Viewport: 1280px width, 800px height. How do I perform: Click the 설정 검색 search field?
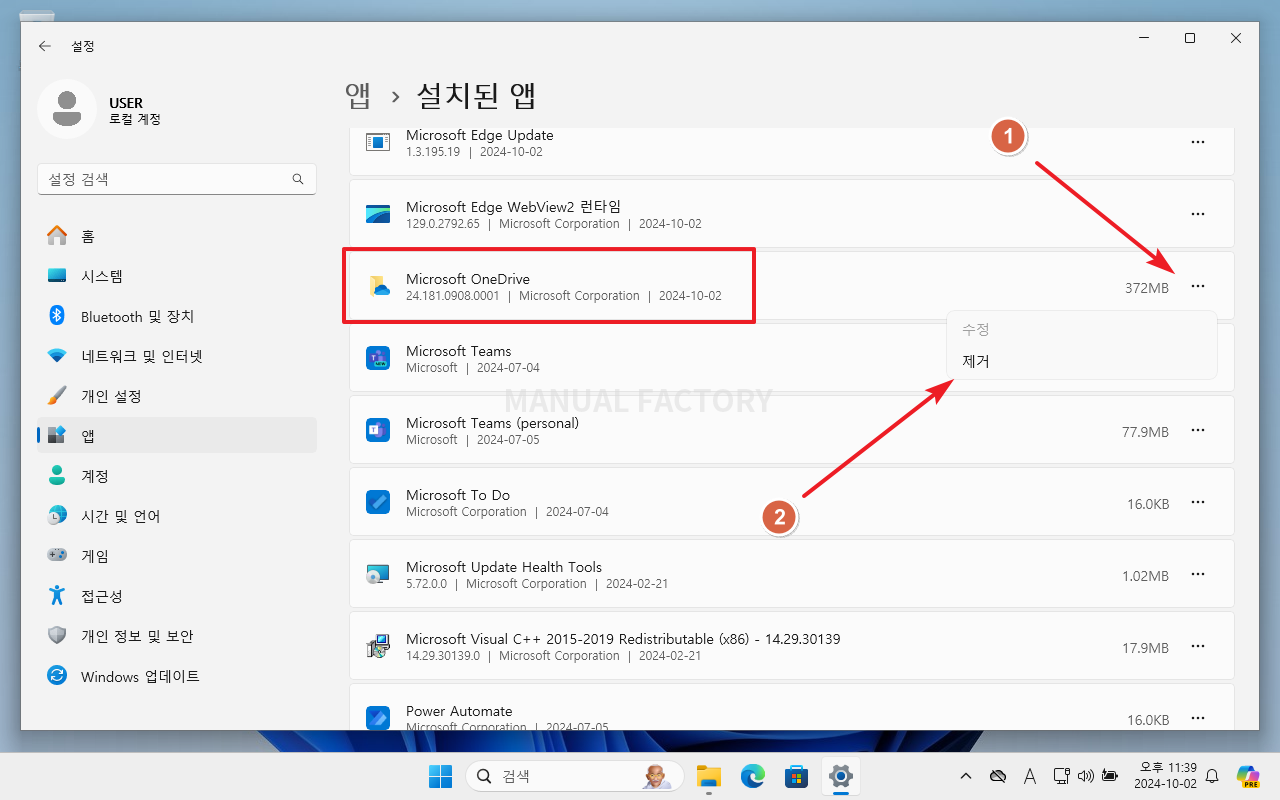pyautogui.click(x=177, y=179)
